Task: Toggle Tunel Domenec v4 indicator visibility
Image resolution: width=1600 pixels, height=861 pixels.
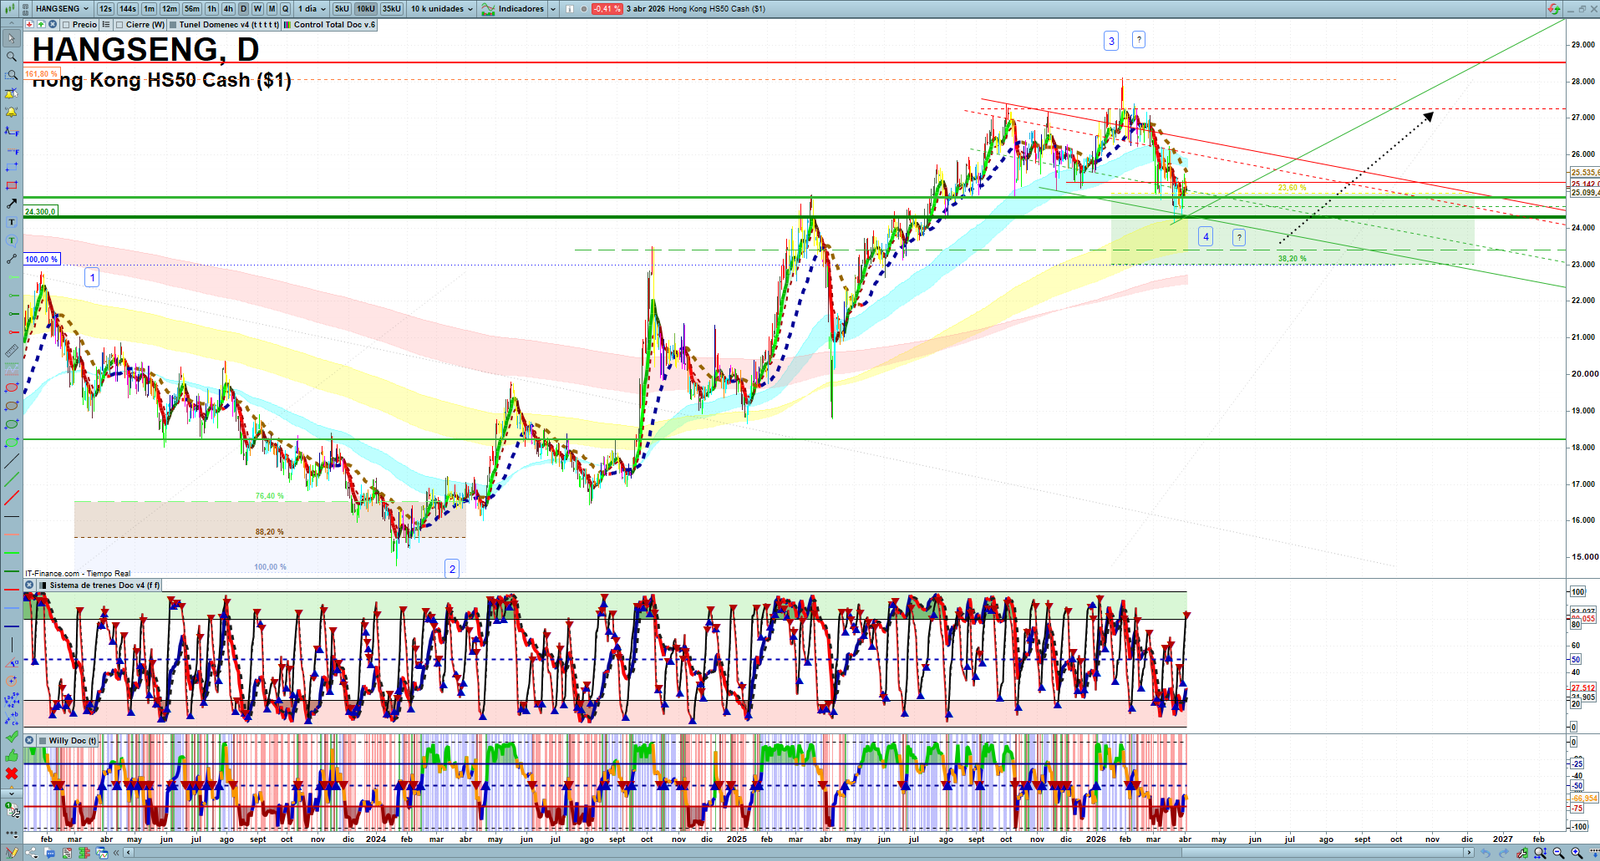Action: 174,25
